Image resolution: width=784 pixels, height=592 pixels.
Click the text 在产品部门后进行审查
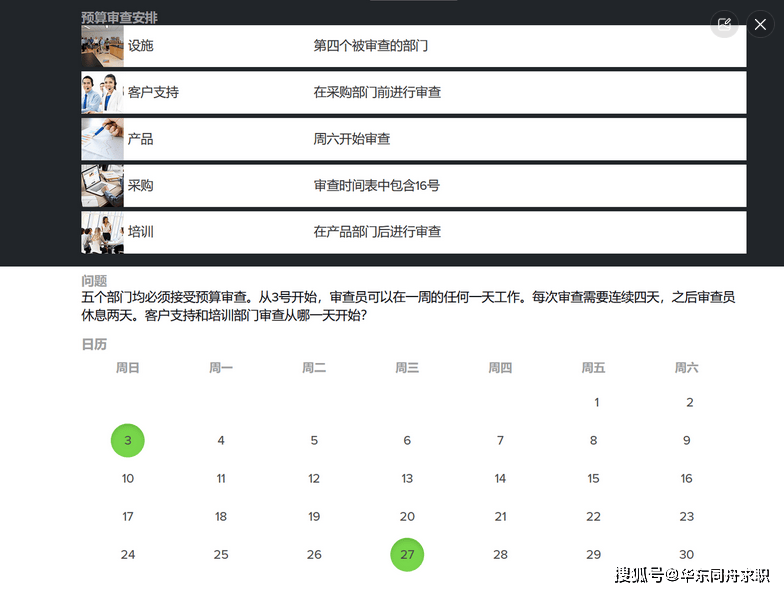tap(377, 232)
